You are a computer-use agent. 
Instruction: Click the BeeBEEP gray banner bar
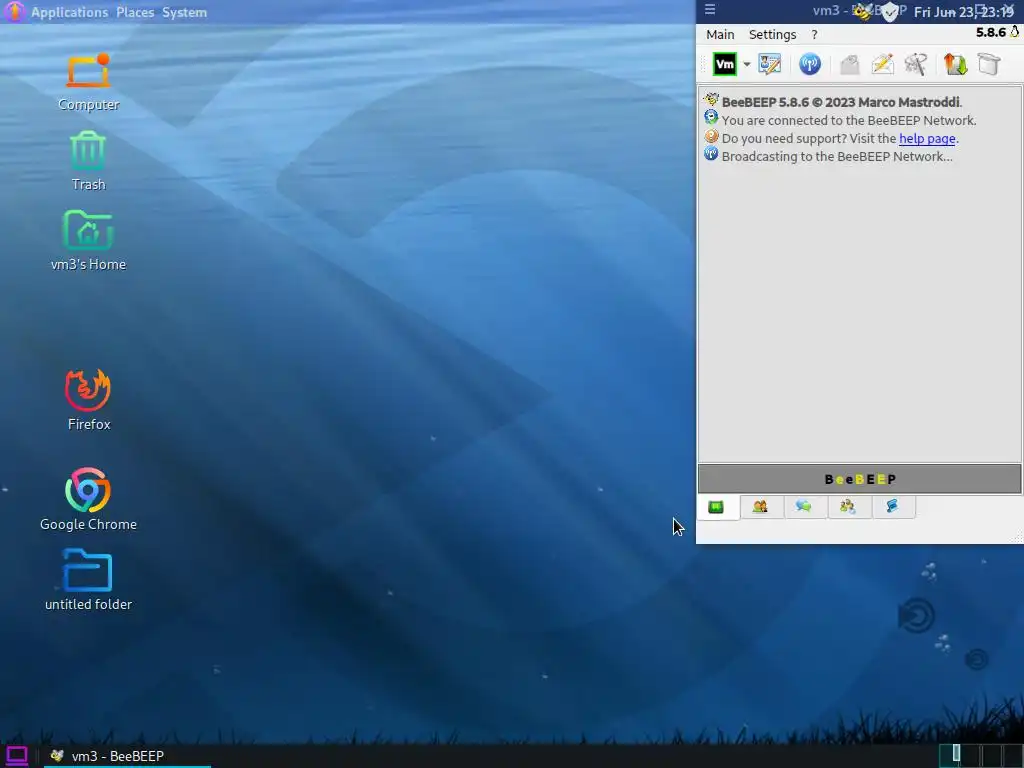coord(859,479)
